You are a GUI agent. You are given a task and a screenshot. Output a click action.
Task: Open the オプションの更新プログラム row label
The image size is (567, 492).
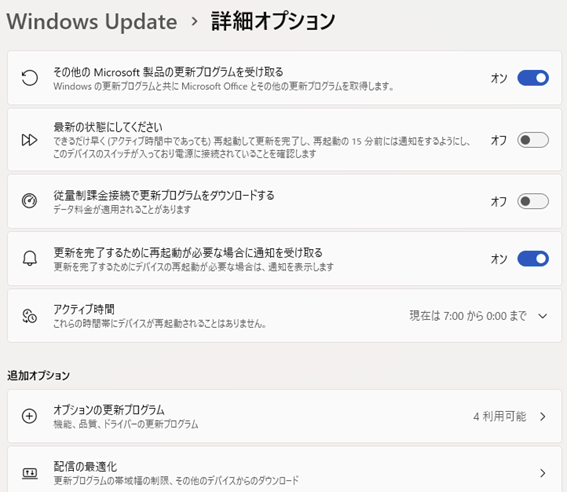click(109, 410)
